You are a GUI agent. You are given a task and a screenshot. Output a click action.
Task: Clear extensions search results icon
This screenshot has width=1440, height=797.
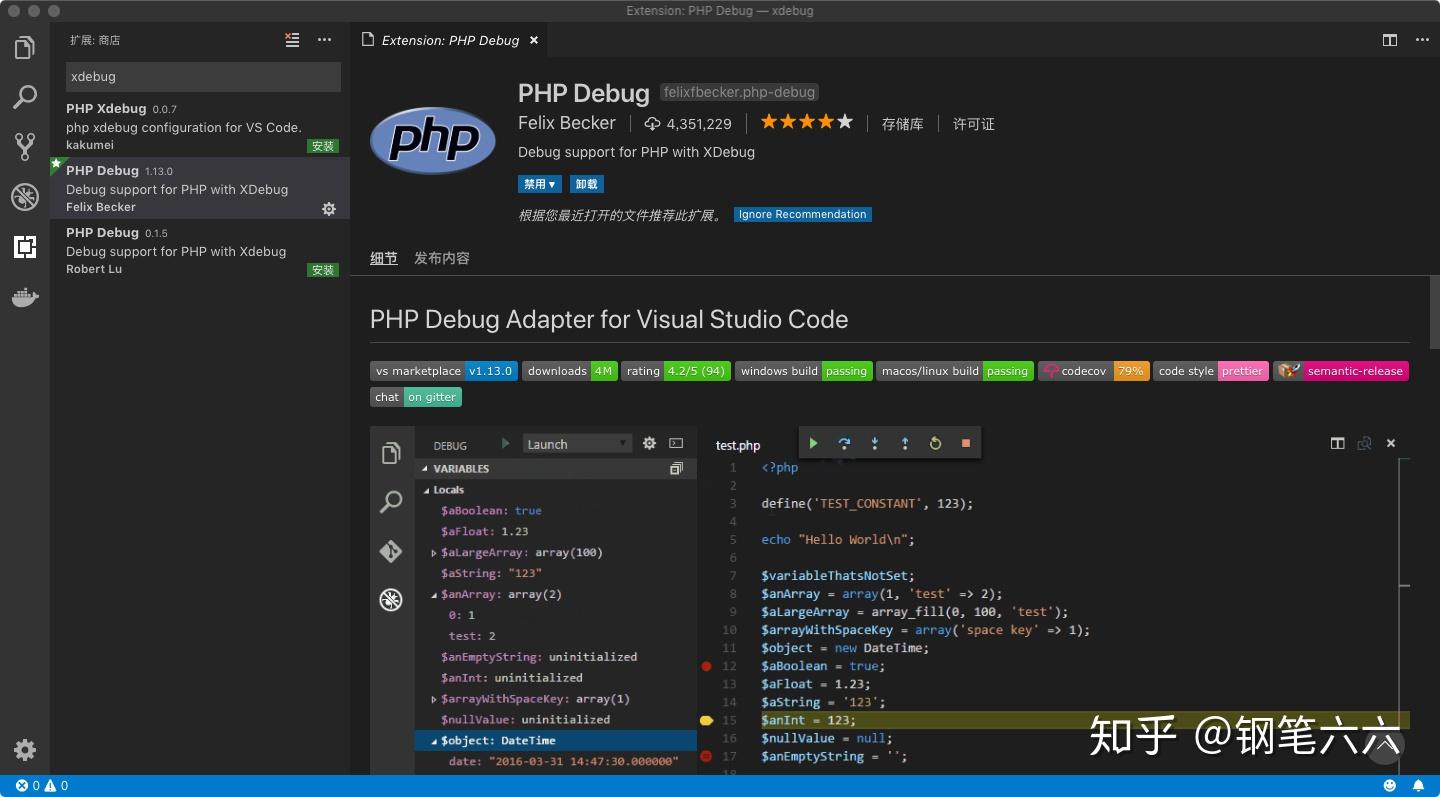292,40
